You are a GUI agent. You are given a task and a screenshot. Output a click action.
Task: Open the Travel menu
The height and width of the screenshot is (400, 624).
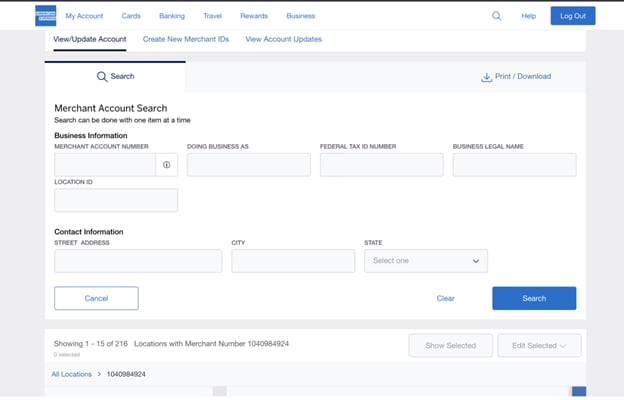pyautogui.click(x=213, y=16)
